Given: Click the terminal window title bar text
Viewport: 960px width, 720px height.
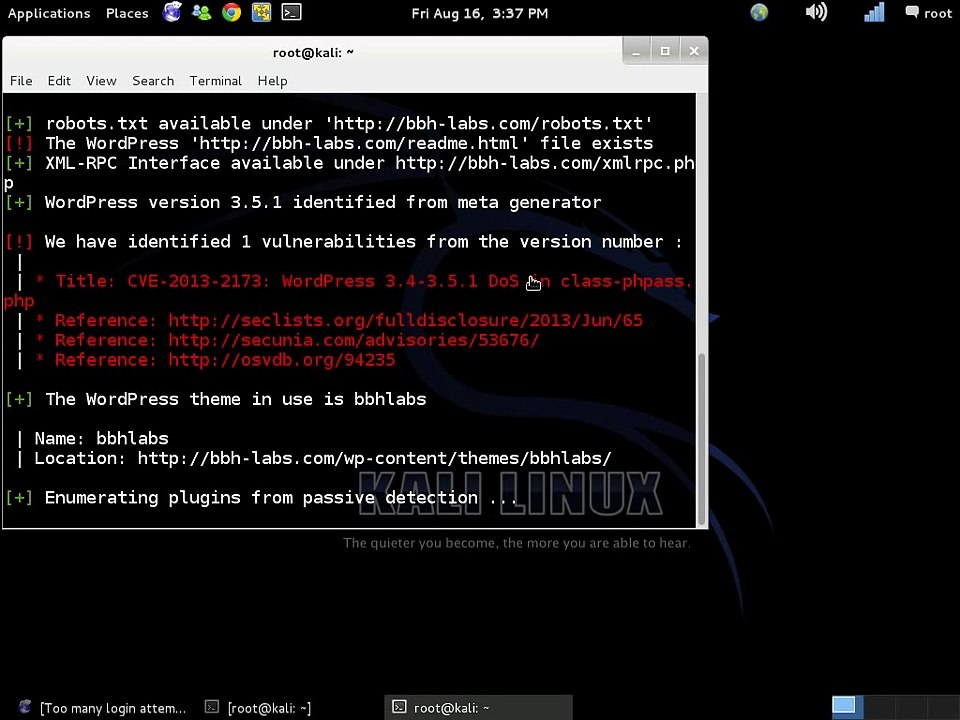Looking at the screenshot, I should [313, 53].
